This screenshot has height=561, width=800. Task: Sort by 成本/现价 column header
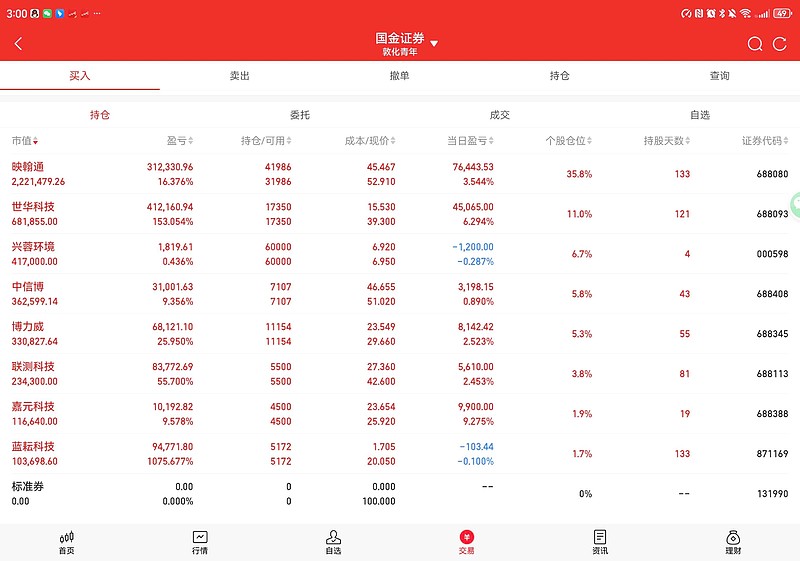click(x=370, y=141)
